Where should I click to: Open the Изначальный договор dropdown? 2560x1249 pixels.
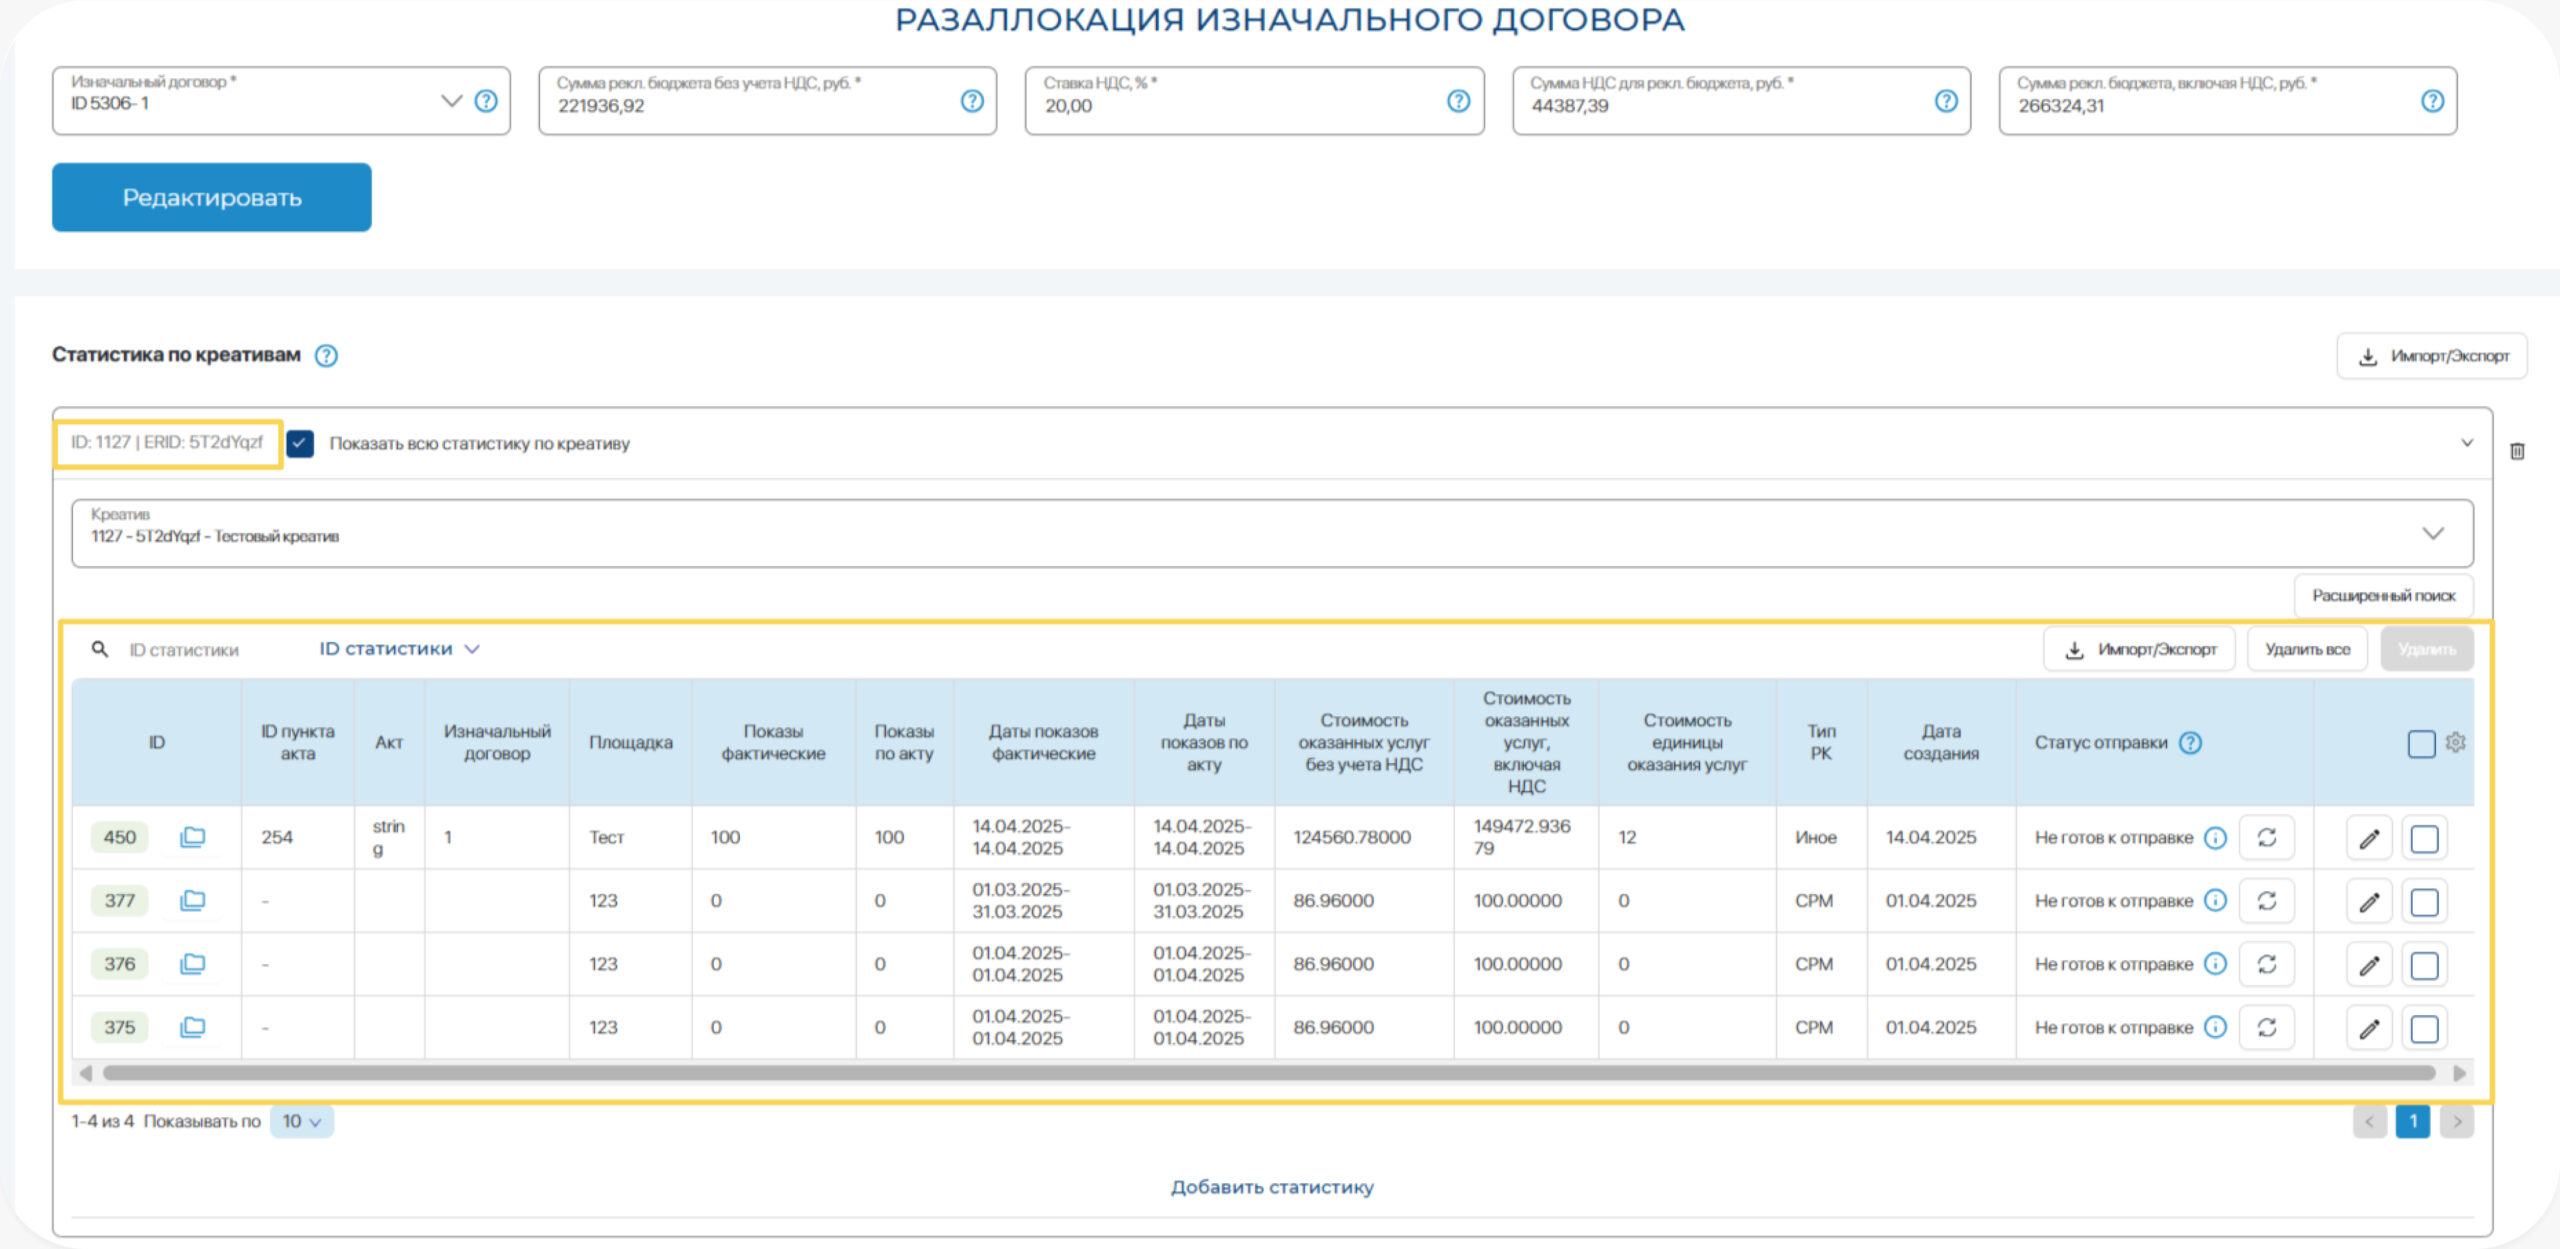pyautogui.click(x=451, y=101)
